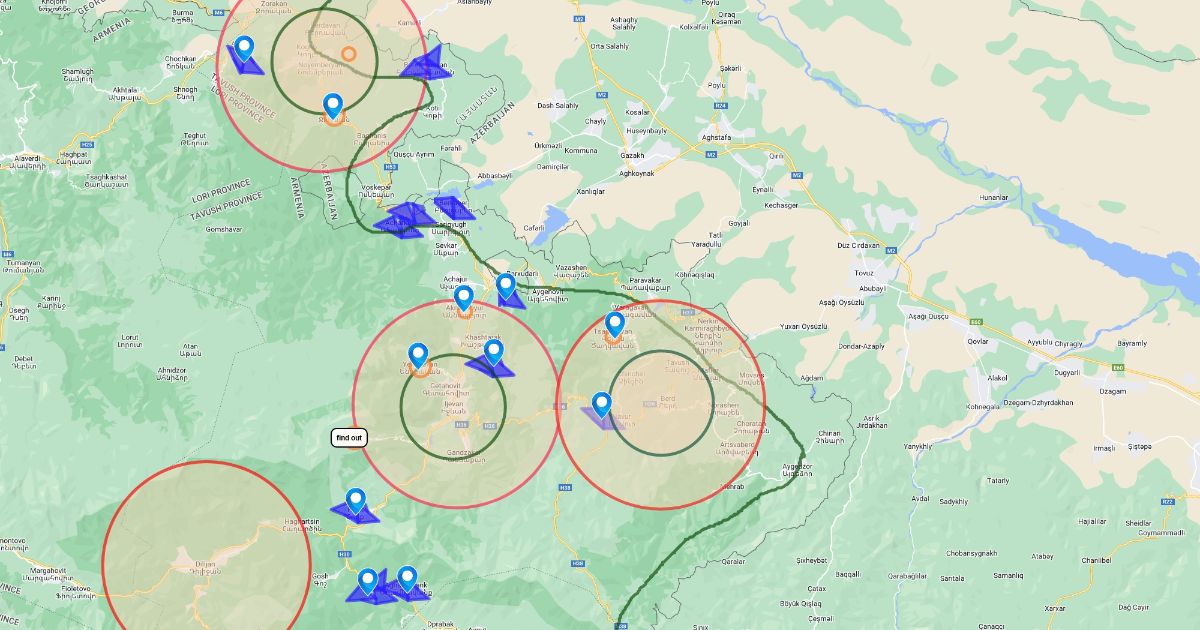Click the Tovuz city label

pyautogui.click(x=862, y=272)
